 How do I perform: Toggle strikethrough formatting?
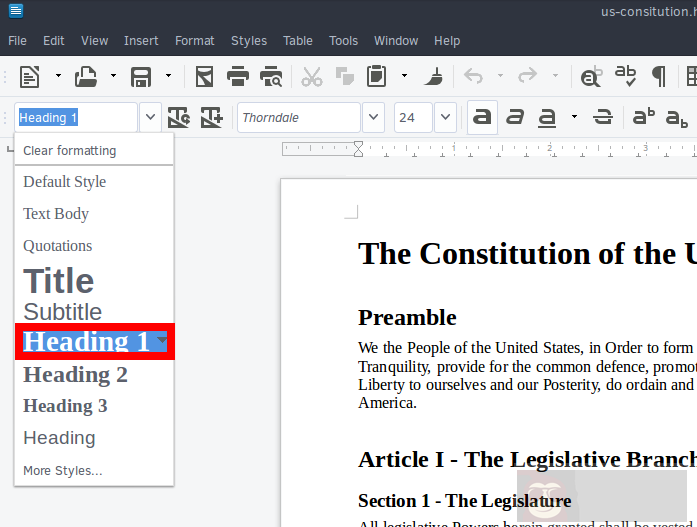(602, 117)
